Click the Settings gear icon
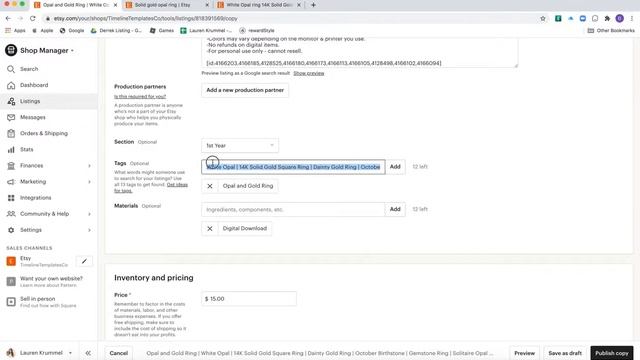The width and height of the screenshot is (640, 360). tap(11, 230)
